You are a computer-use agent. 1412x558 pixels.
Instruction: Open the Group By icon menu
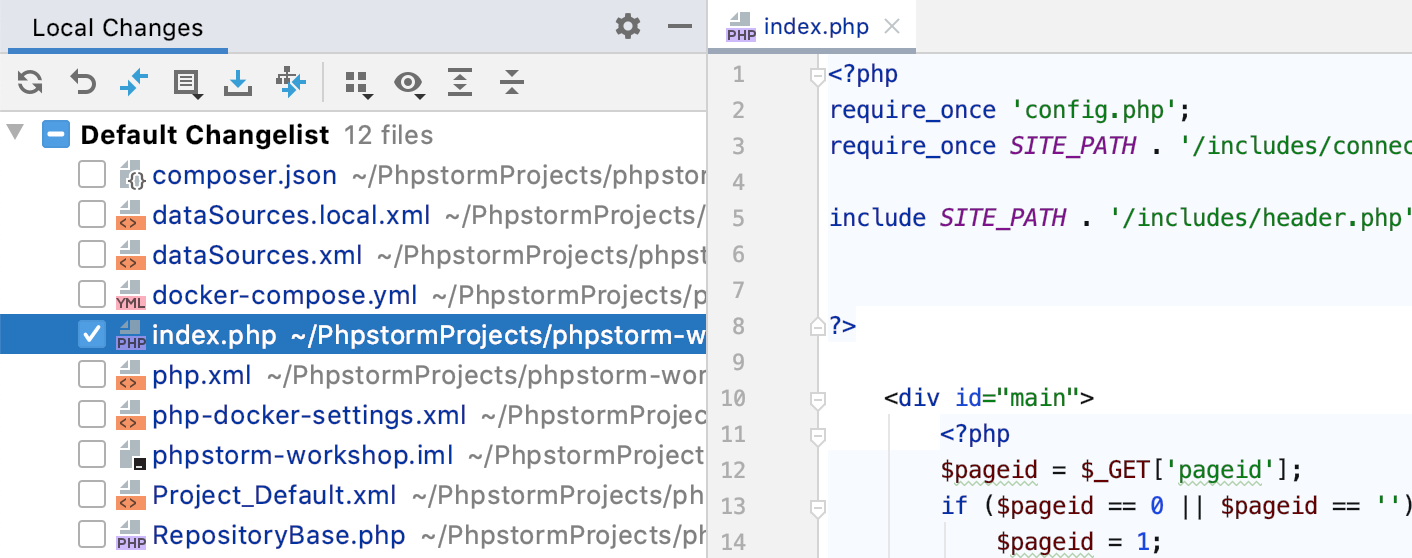[358, 84]
